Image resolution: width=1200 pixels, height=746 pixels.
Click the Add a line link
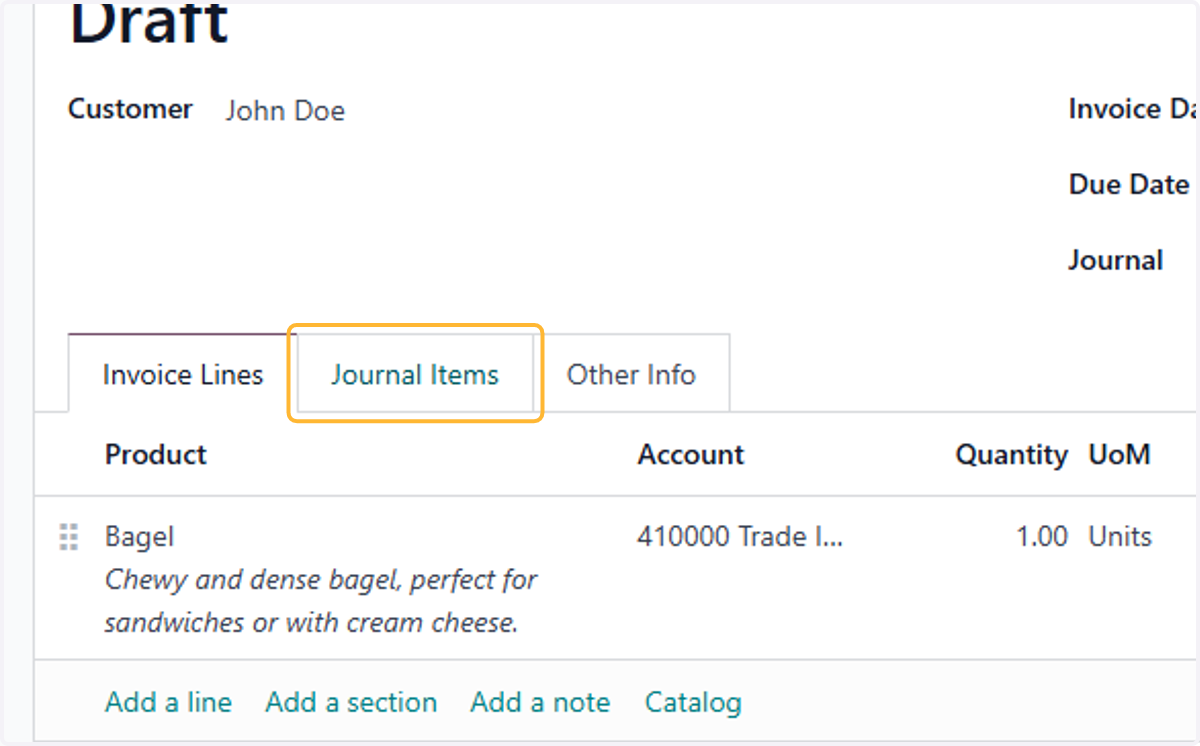(x=168, y=702)
